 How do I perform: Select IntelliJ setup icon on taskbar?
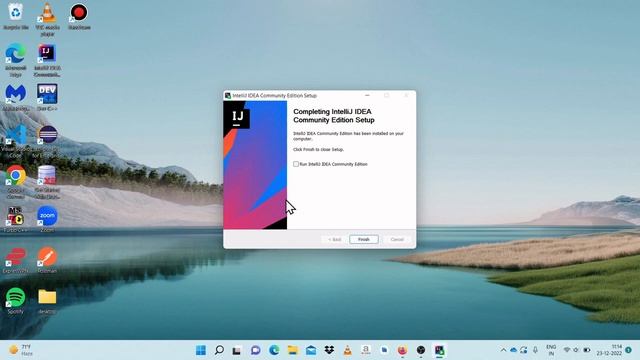439,350
